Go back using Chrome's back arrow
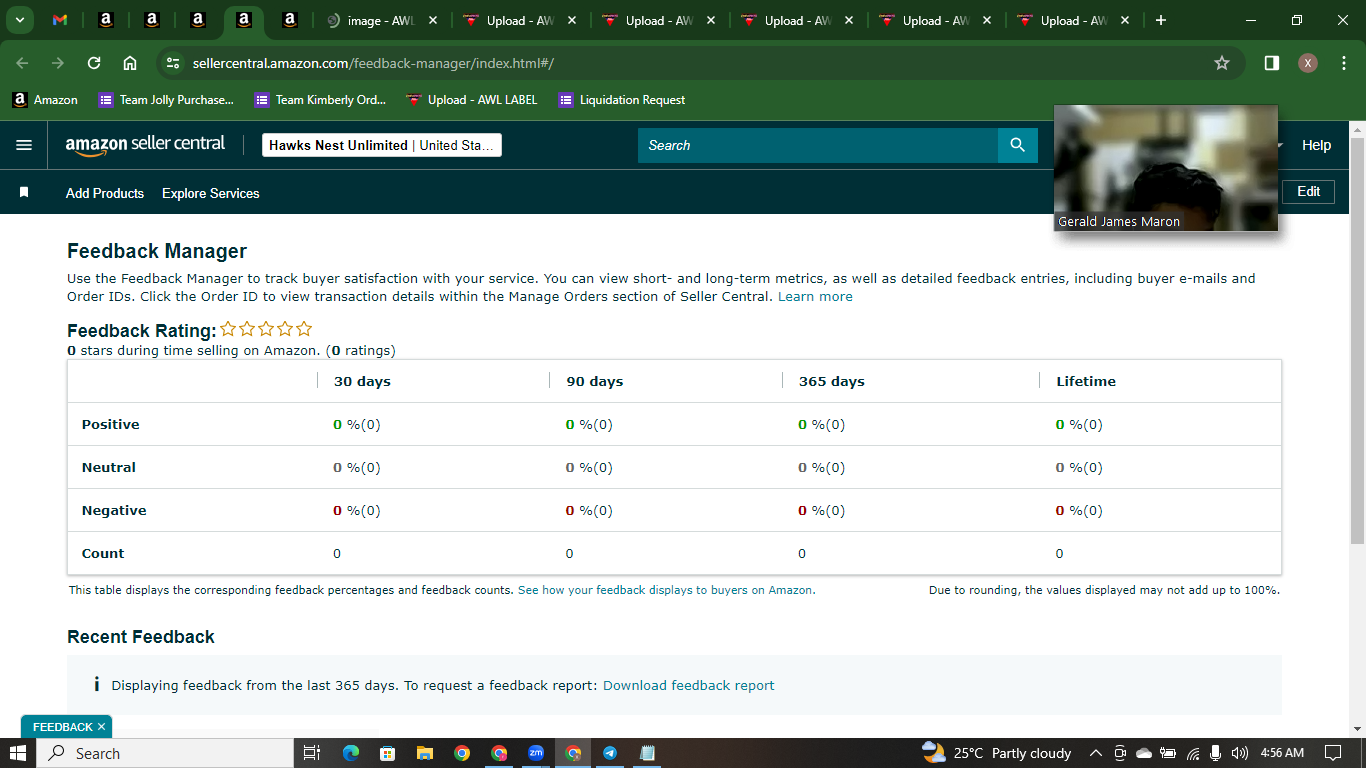This screenshot has width=1366, height=768. pos(22,63)
